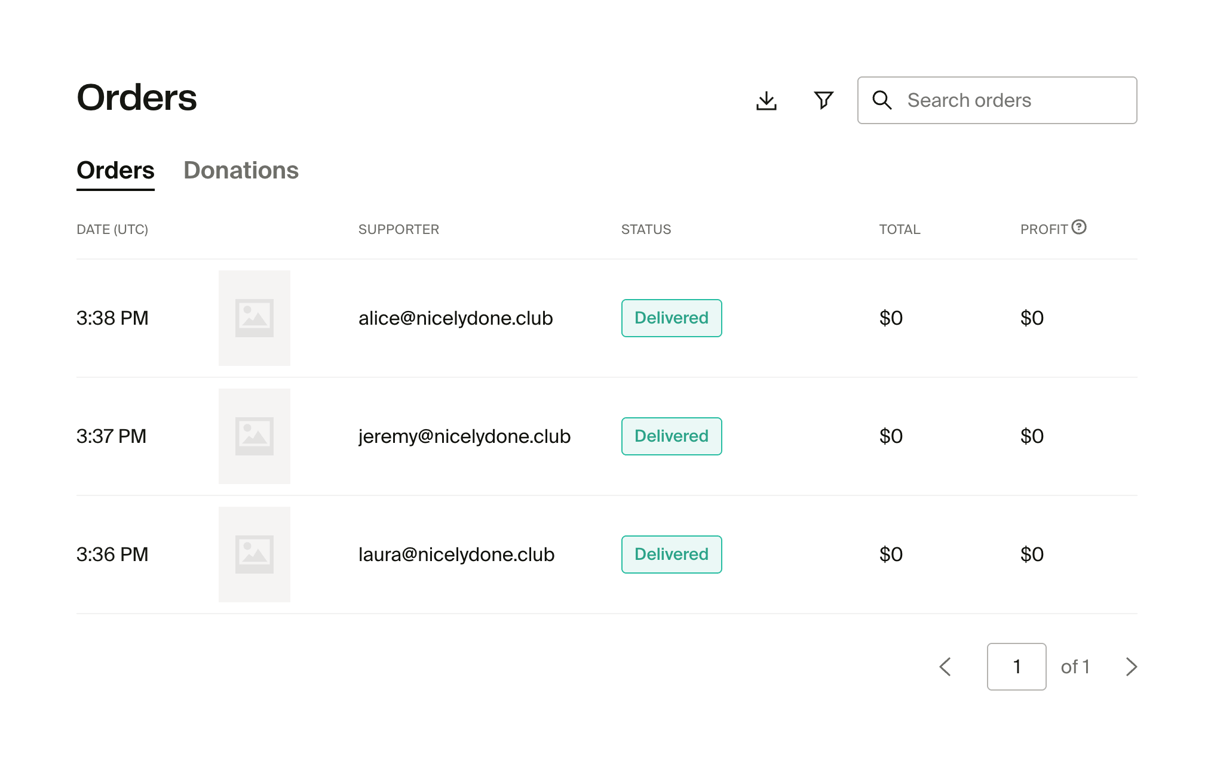Open product thumbnail for jeremy's order
Image resolution: width=1214 pixels, height=767 pixels.
click(x=254, y=436)
